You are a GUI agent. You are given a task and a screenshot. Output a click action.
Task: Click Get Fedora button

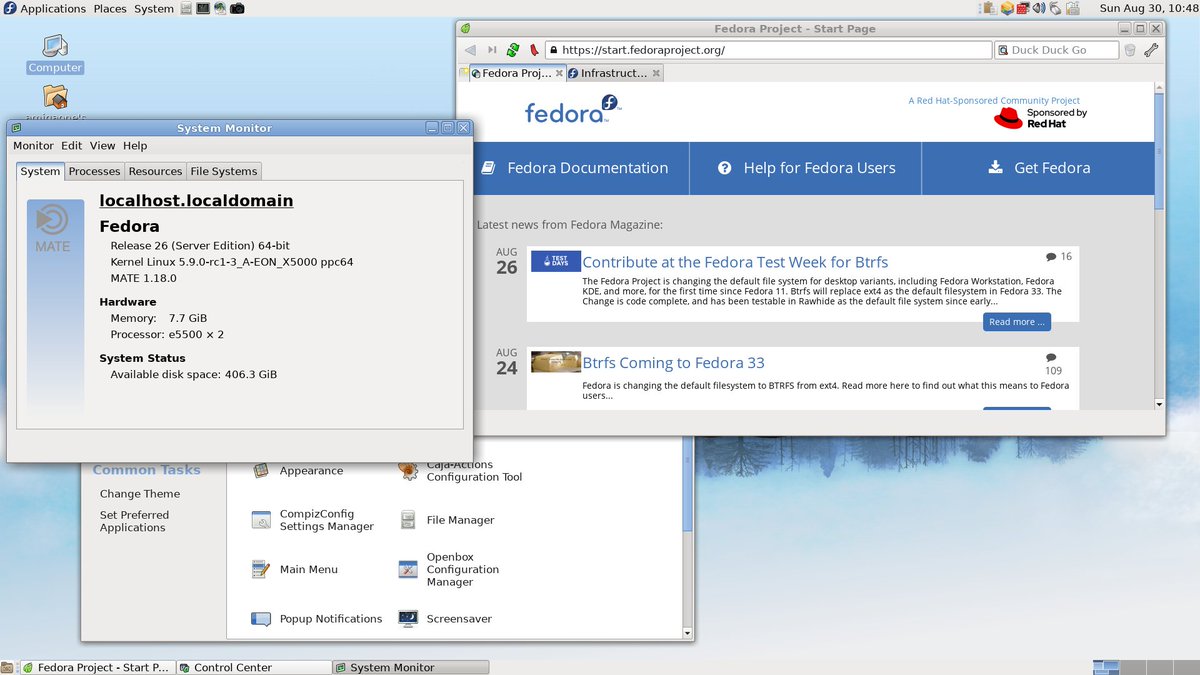pyautogui.click(x=1038, y=168)
